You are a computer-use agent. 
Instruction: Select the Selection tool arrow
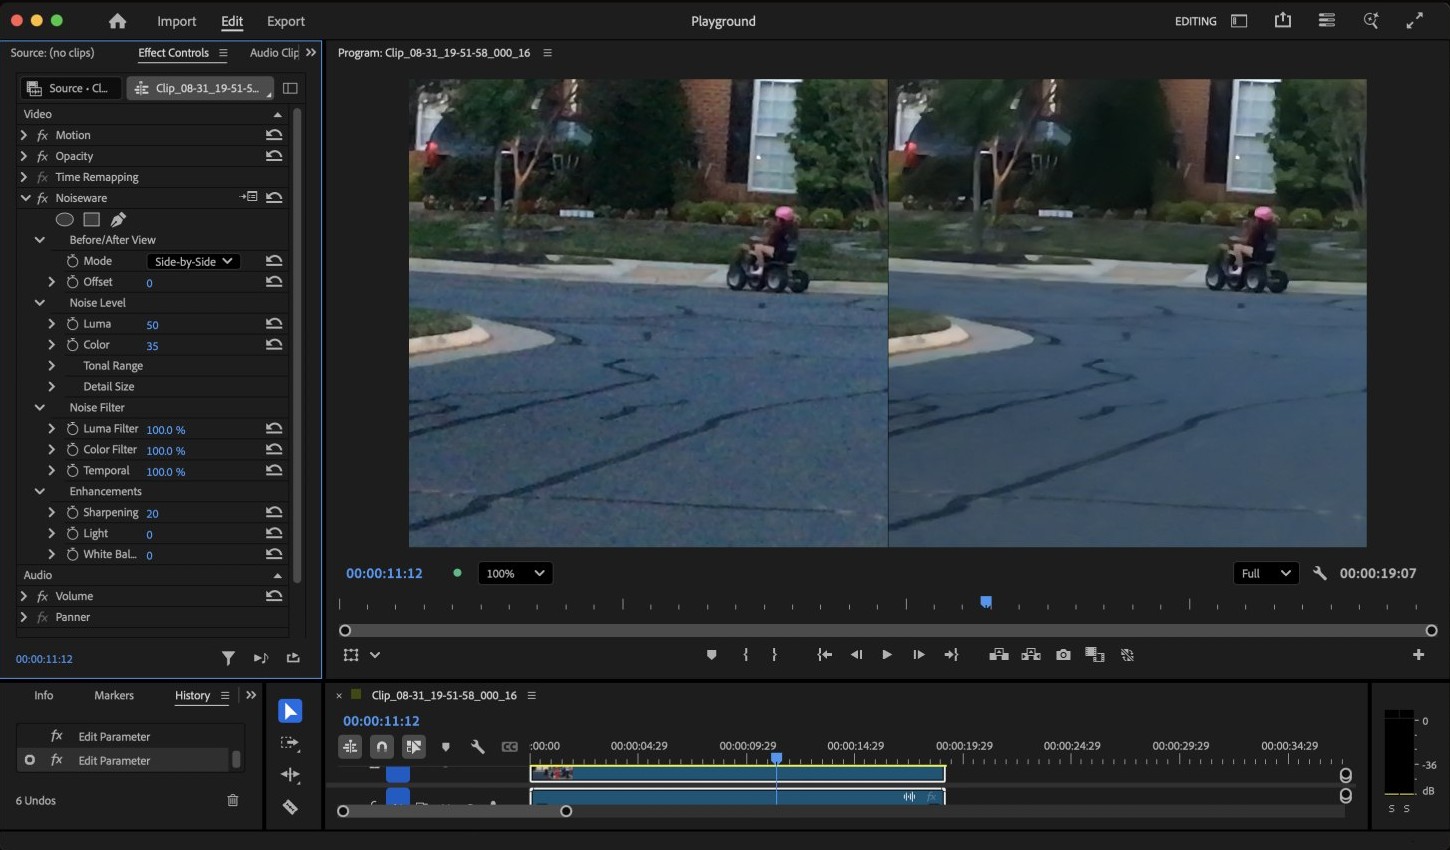coord(290,711)
